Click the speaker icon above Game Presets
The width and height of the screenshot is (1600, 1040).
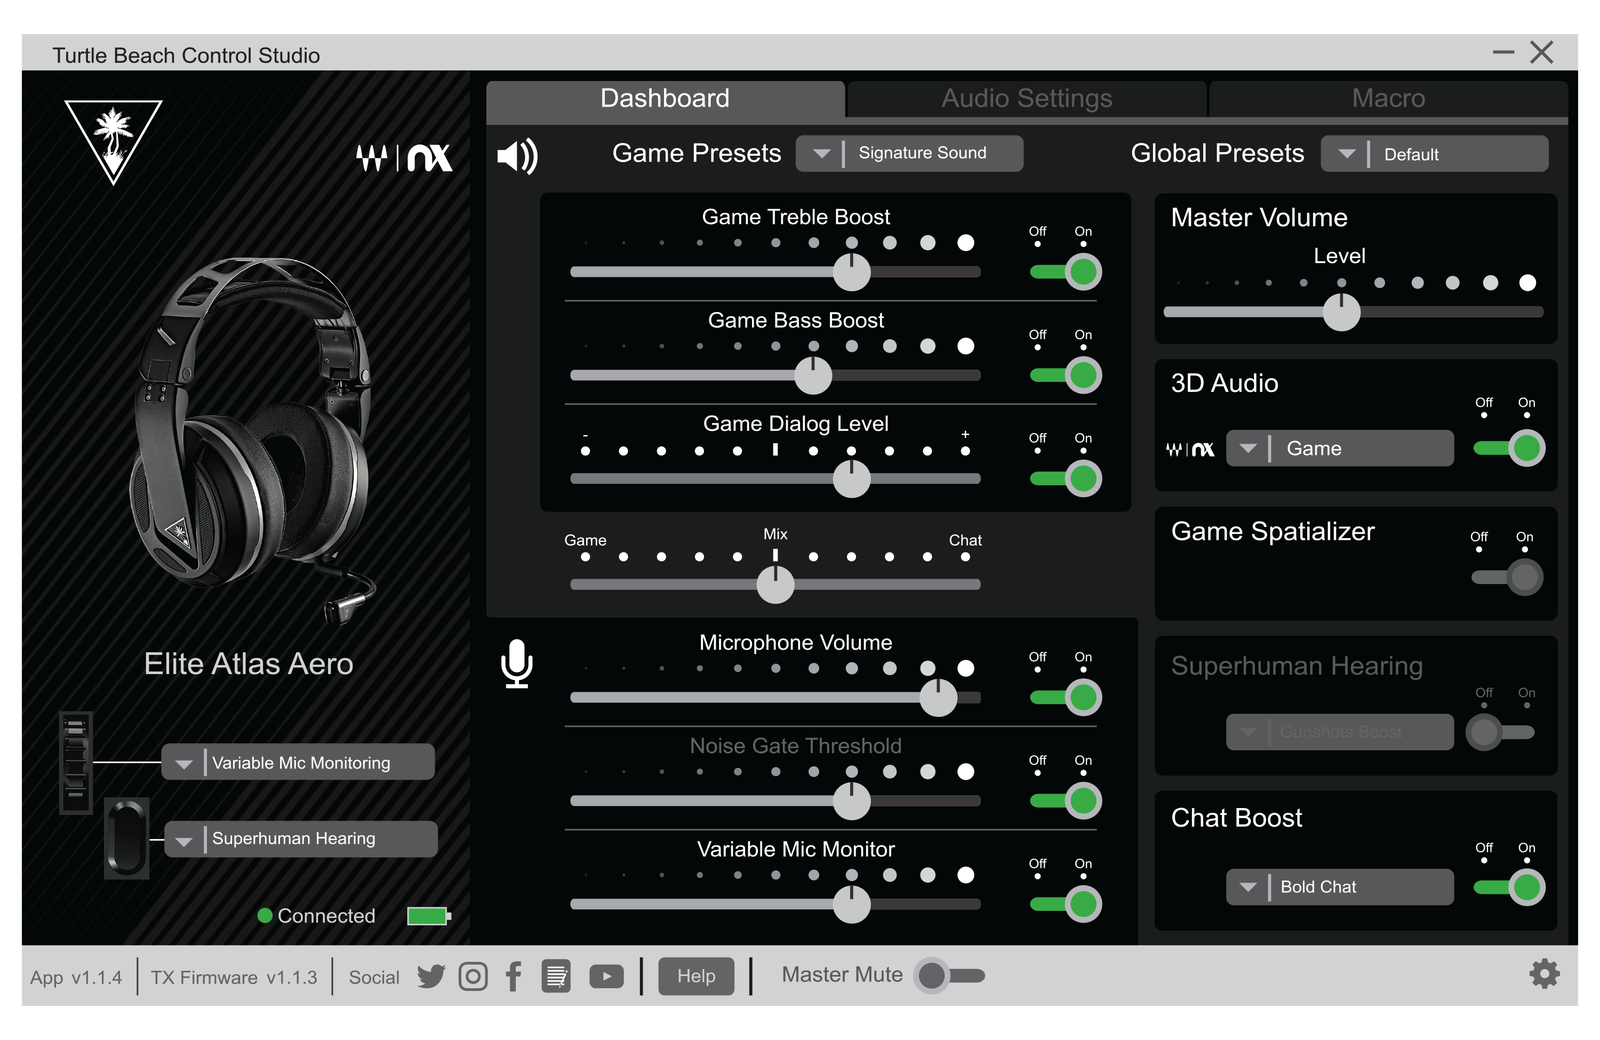coord(518,155)
